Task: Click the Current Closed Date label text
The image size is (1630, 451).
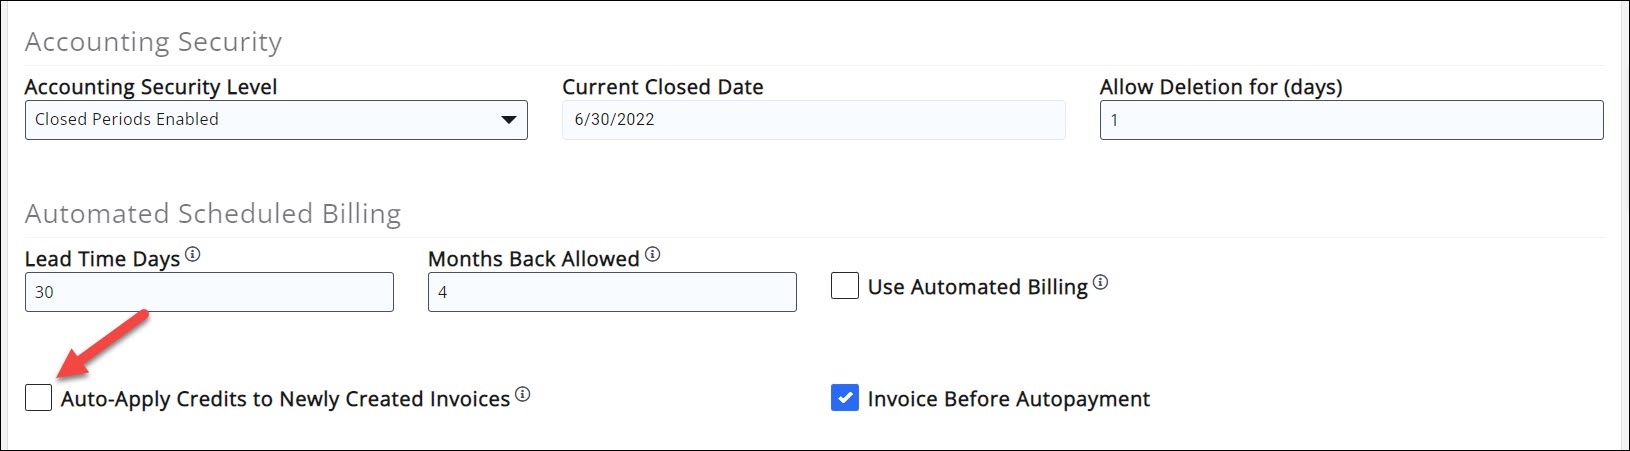Action: [x=662, y=87]
